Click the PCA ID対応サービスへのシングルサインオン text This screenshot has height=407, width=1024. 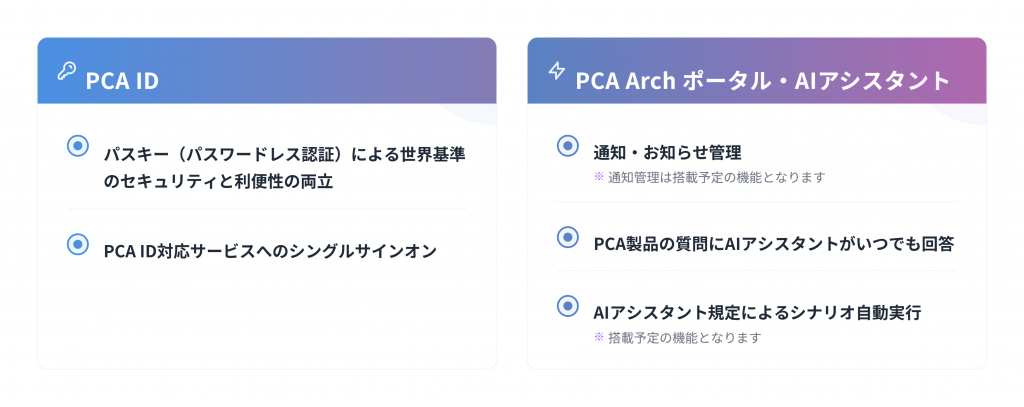(270, 251)
